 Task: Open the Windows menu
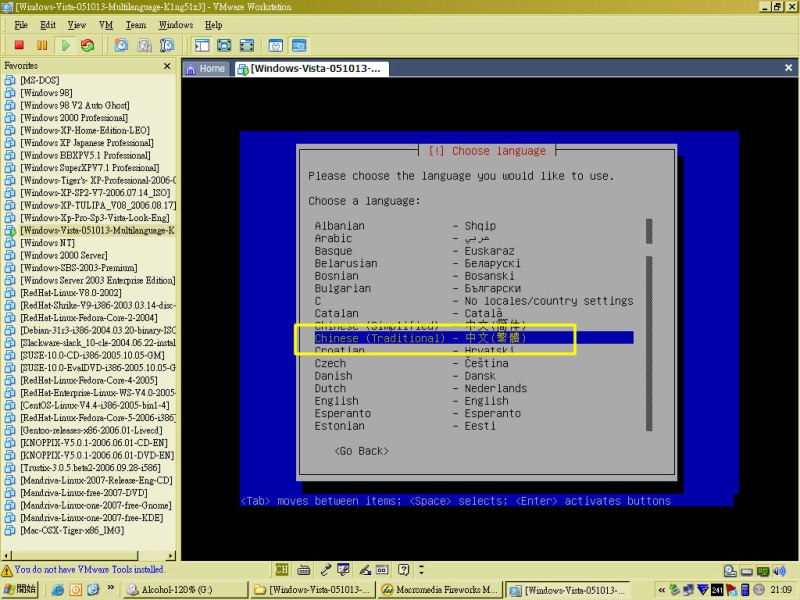(176, 24)
